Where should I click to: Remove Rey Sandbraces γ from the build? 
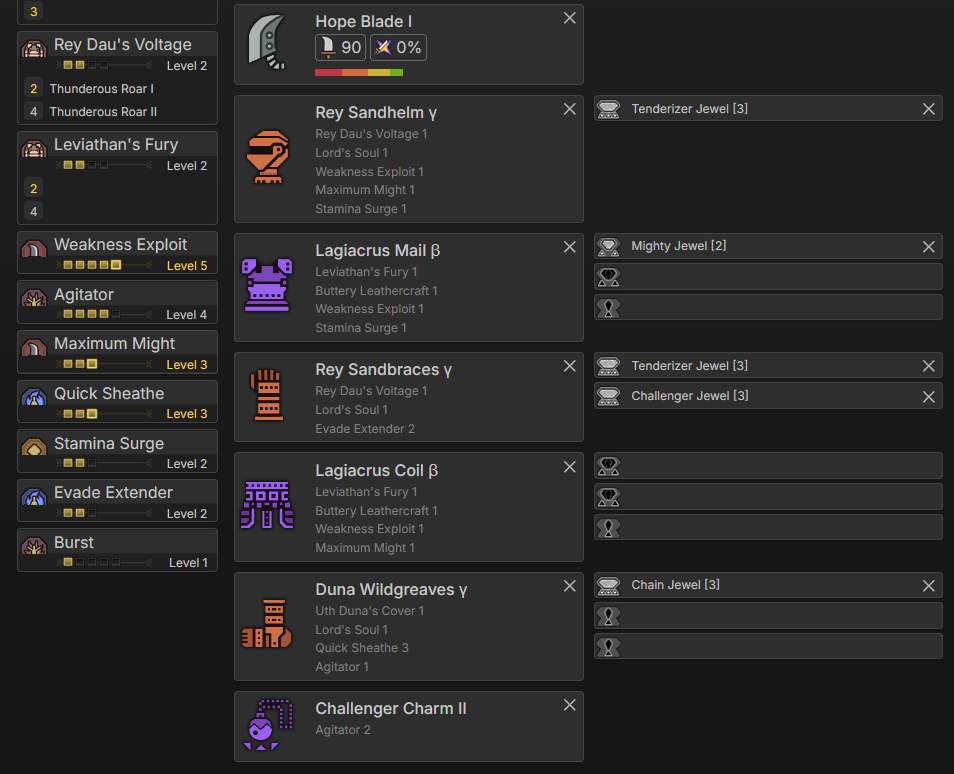[569, 366]
